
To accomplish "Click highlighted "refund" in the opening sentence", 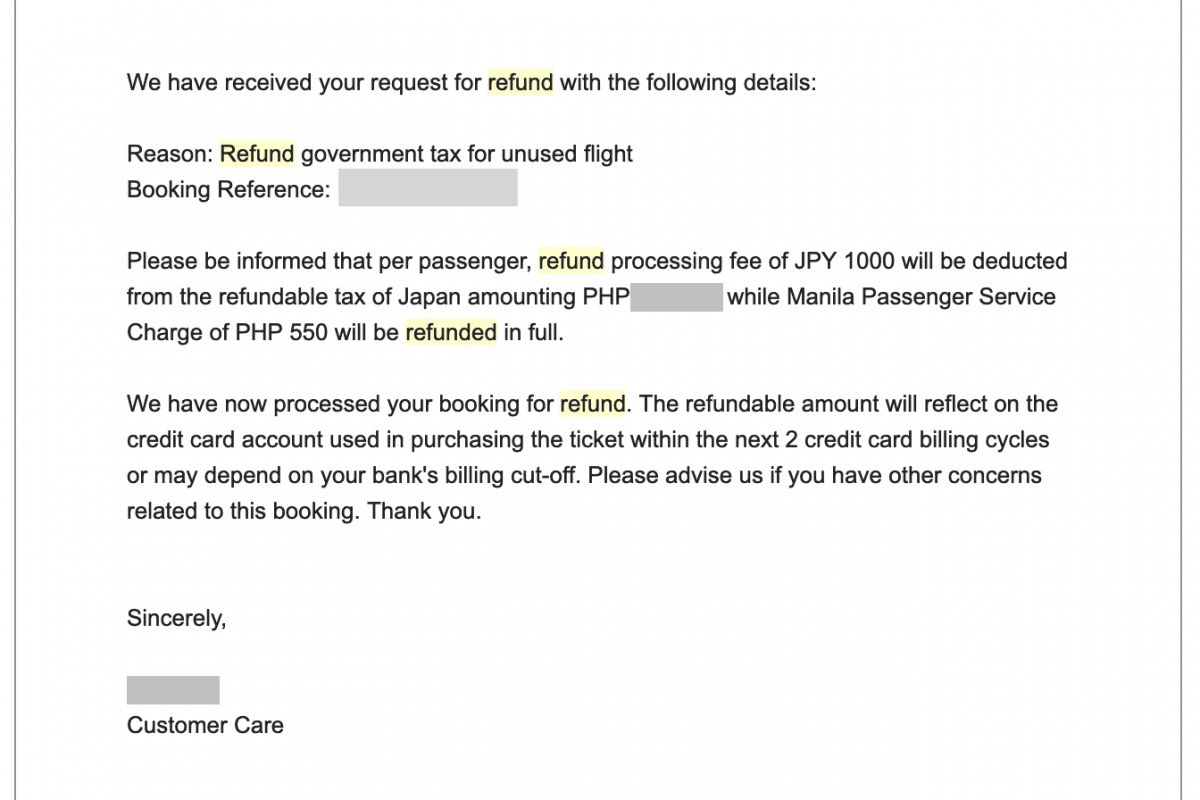I will point(520,82).
